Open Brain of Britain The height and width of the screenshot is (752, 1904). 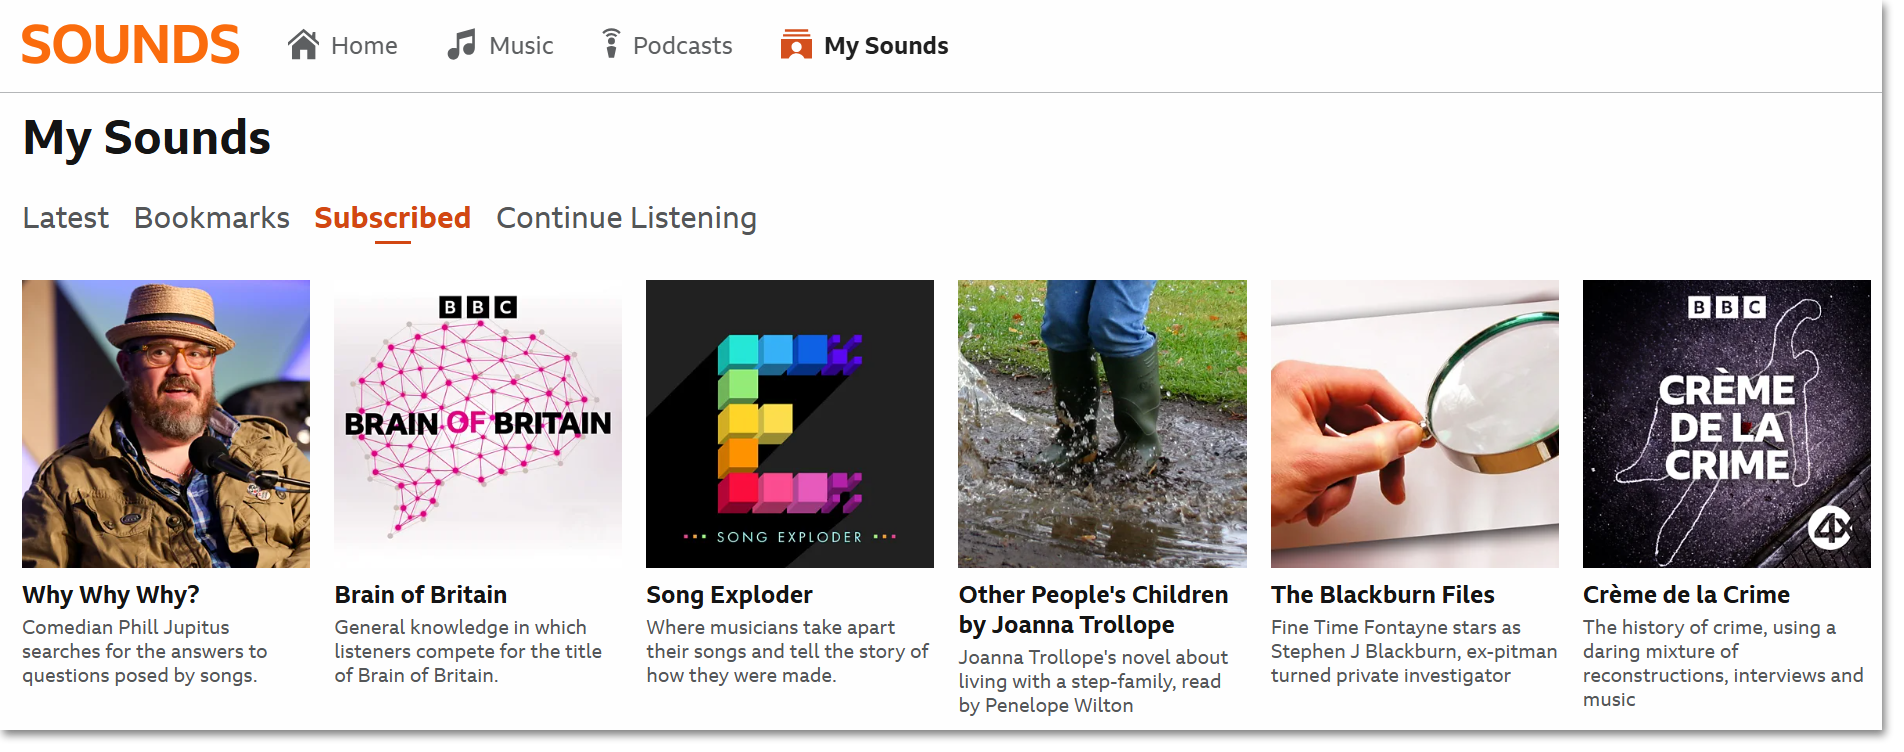(420, 594)
